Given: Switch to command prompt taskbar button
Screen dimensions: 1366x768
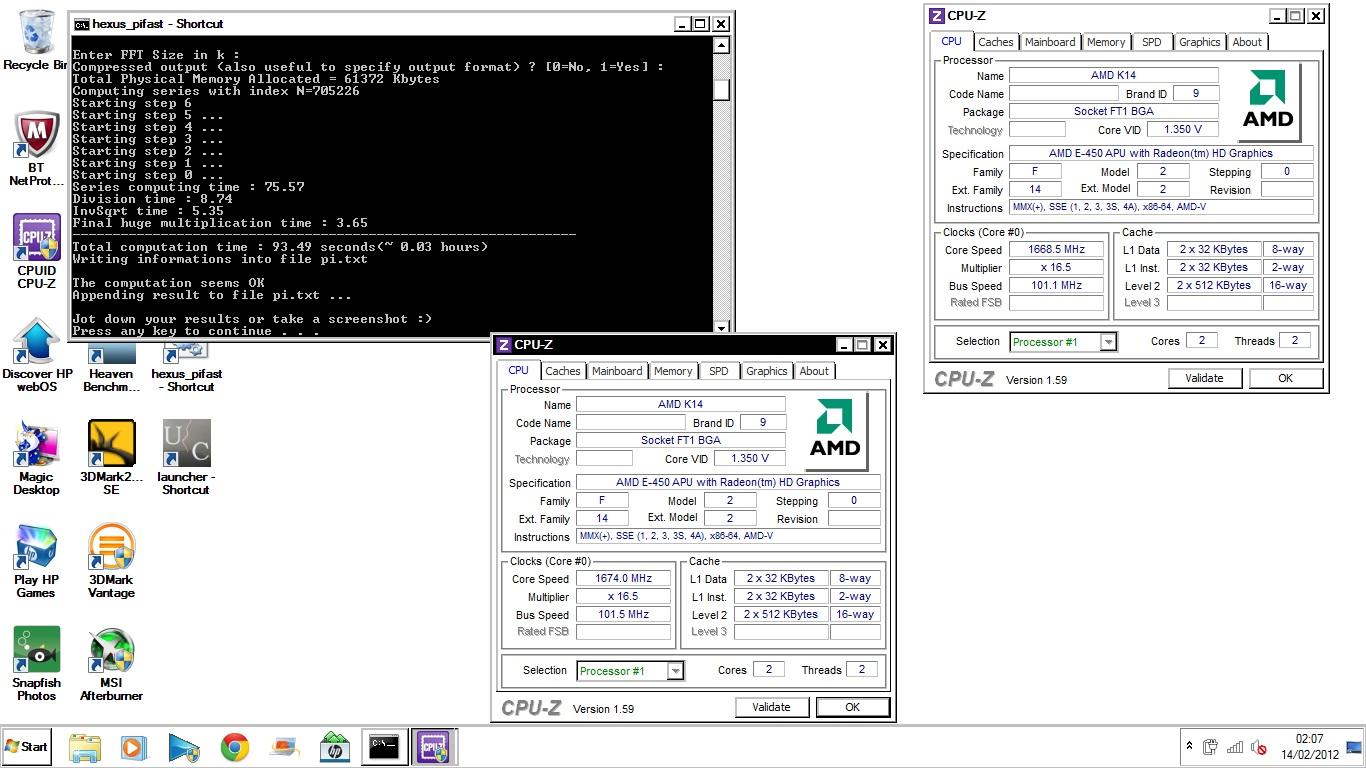Looking at the screenshot, I should coord(384,747).
